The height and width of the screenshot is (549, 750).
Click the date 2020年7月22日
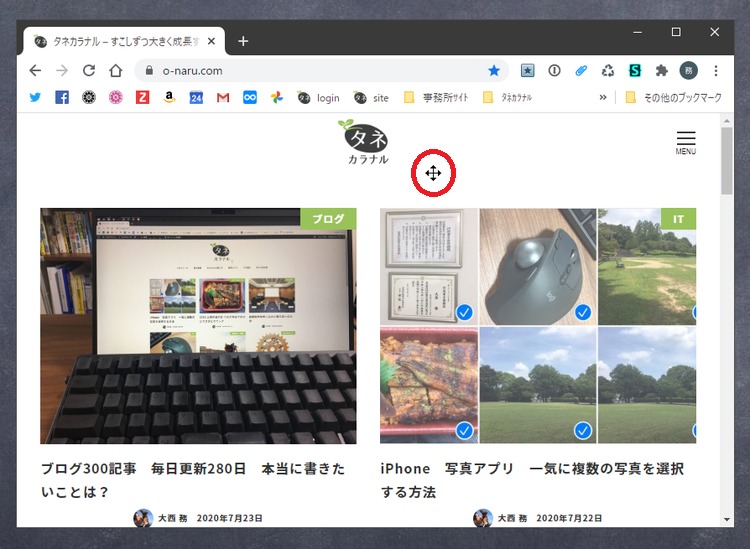click(x=569, y=518)
